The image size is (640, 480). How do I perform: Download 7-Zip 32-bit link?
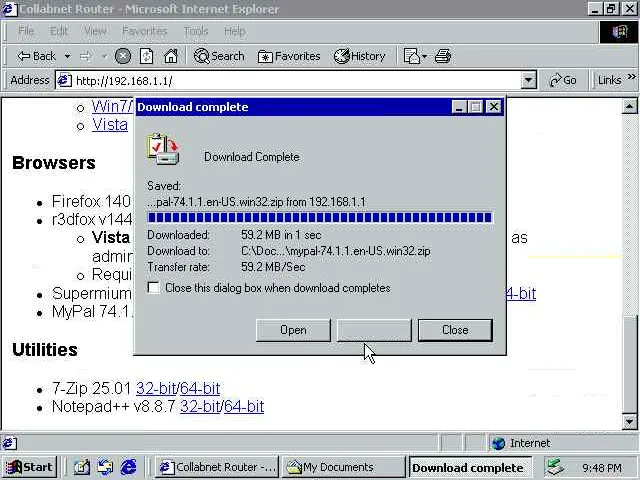[156, 388]
